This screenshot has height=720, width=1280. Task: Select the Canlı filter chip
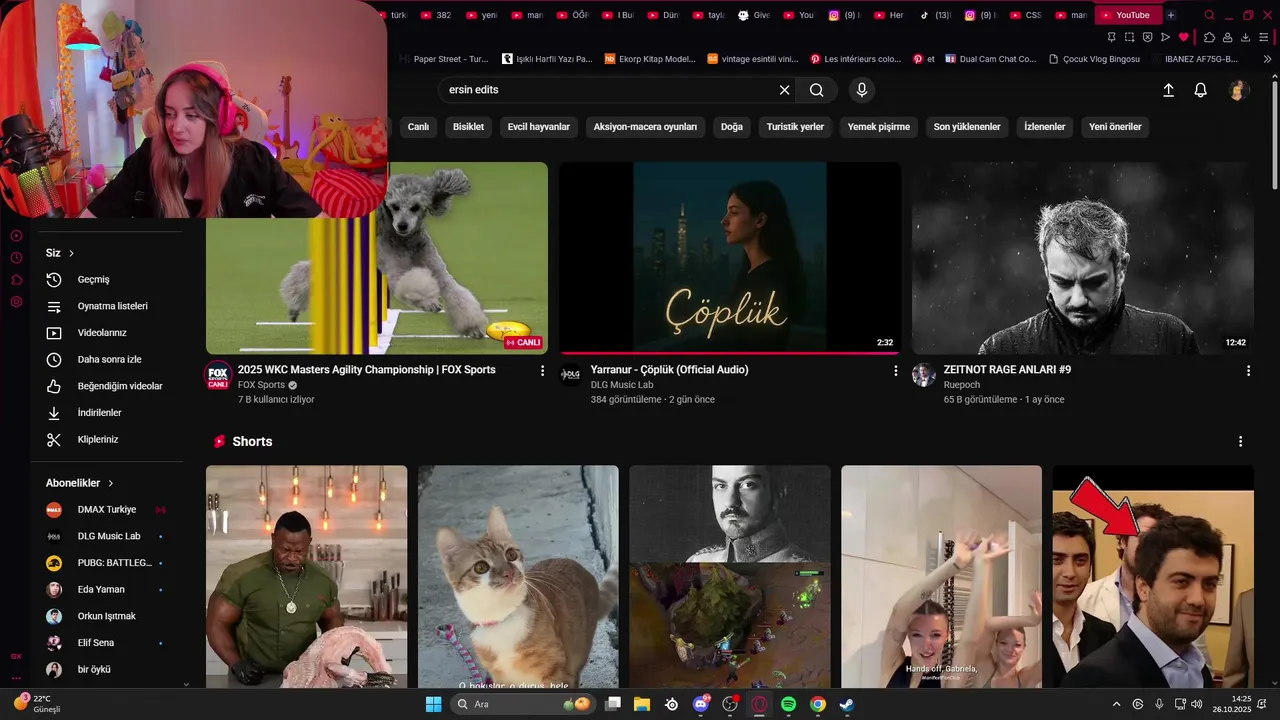pyautogui.click(x=418, y=127)
